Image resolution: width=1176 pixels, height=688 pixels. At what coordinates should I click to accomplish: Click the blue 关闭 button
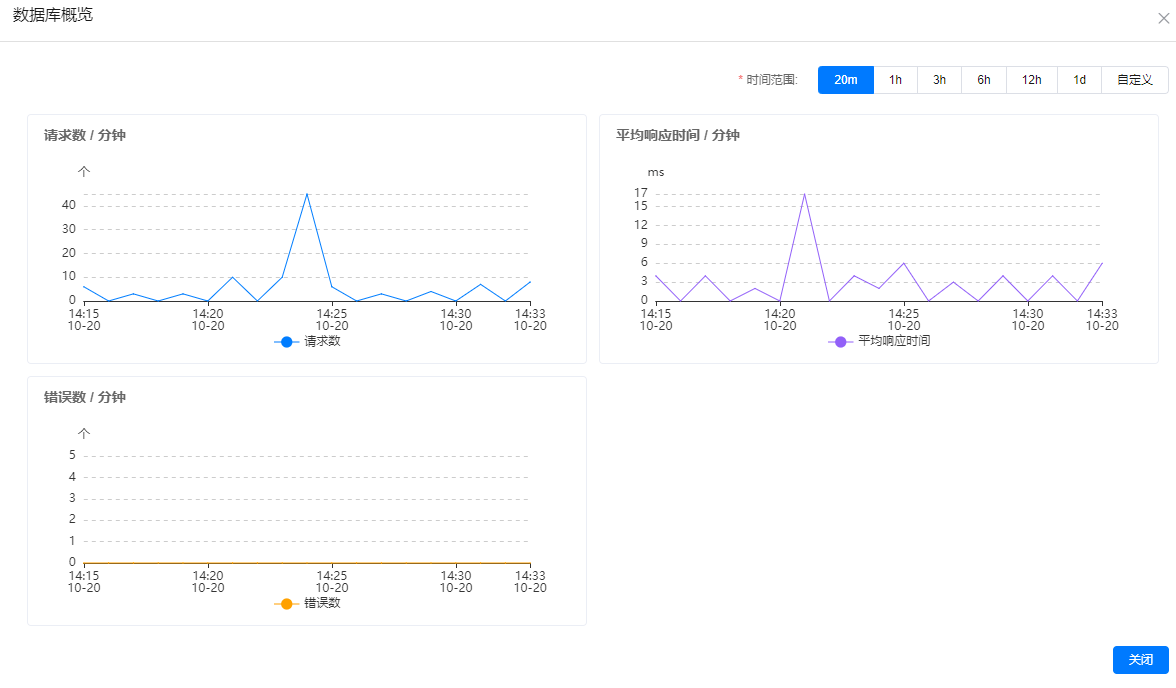pos(1140,660)
